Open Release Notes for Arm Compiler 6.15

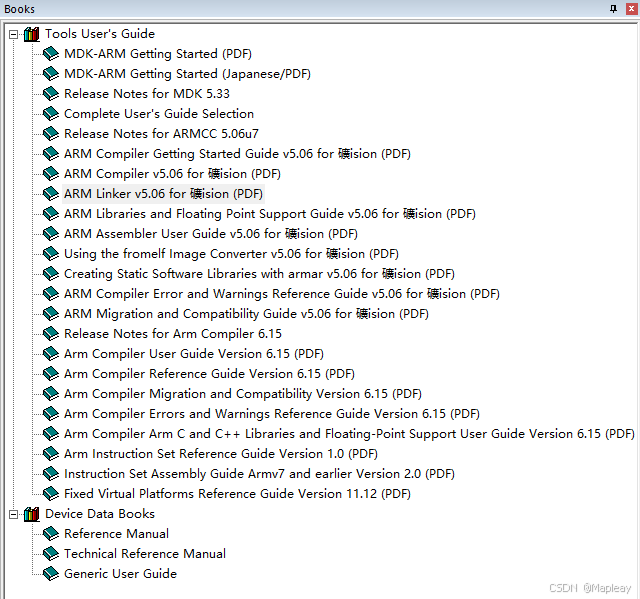[173, 334]
